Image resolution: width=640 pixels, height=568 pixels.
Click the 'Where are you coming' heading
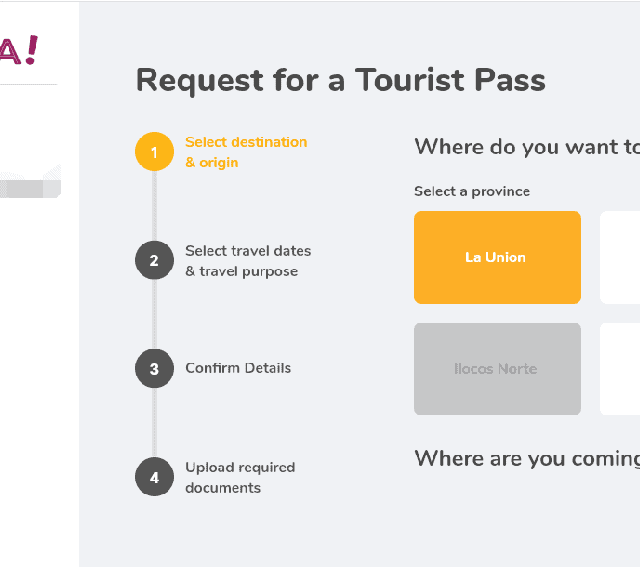(x=527, y=458)
